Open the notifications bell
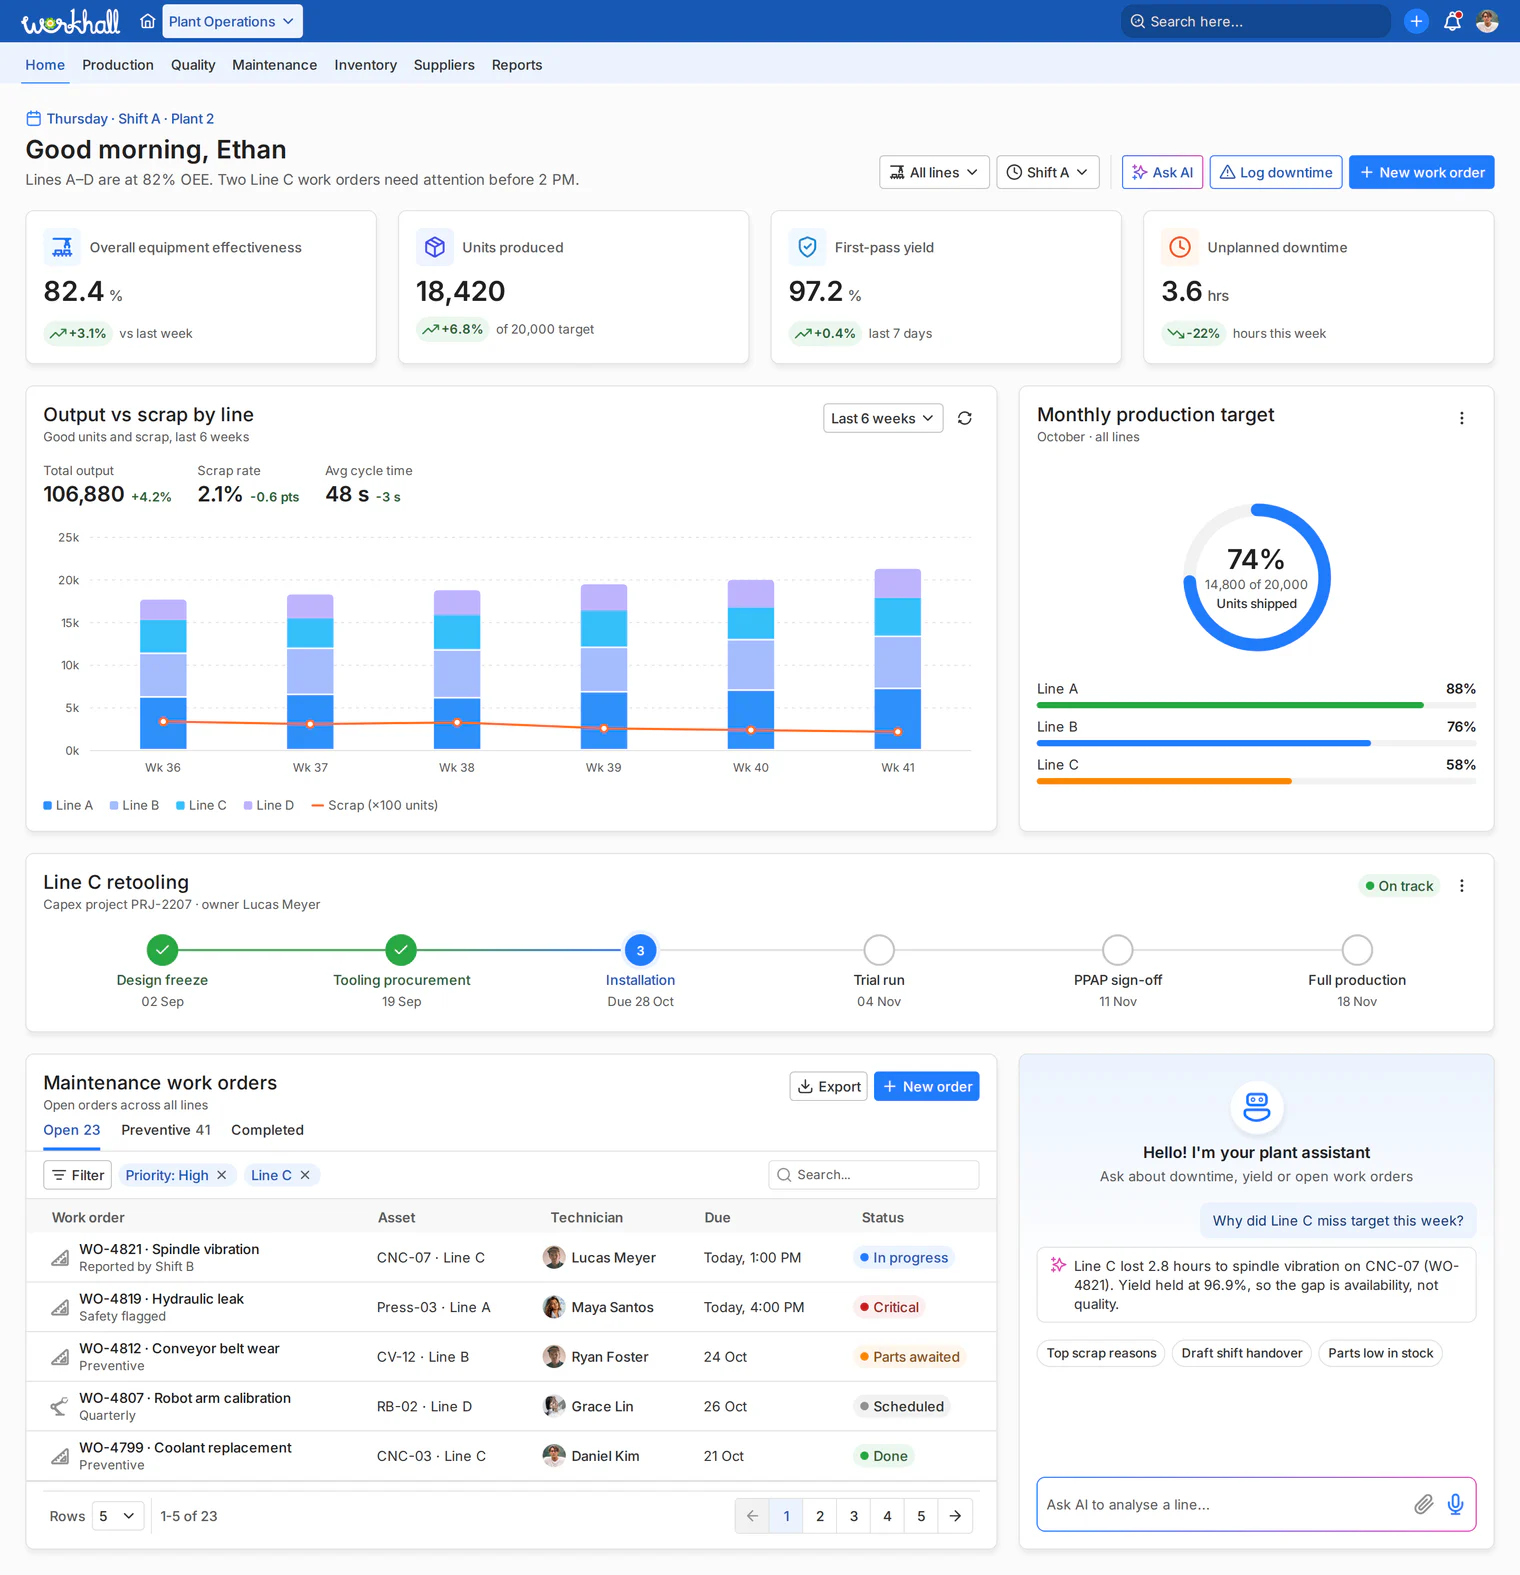The height and width of the screenshot is (1575, 1520). 1452,21
